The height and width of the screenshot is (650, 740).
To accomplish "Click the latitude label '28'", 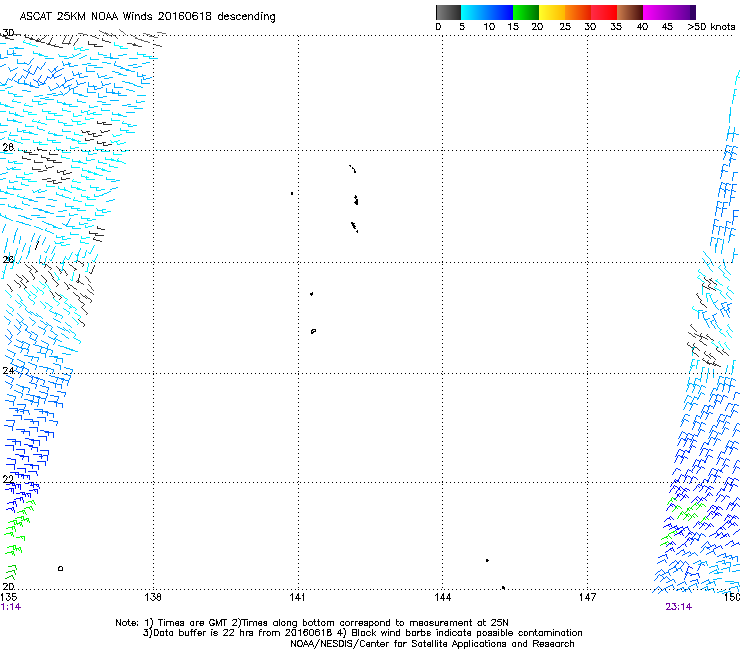I will click(8, 147).
